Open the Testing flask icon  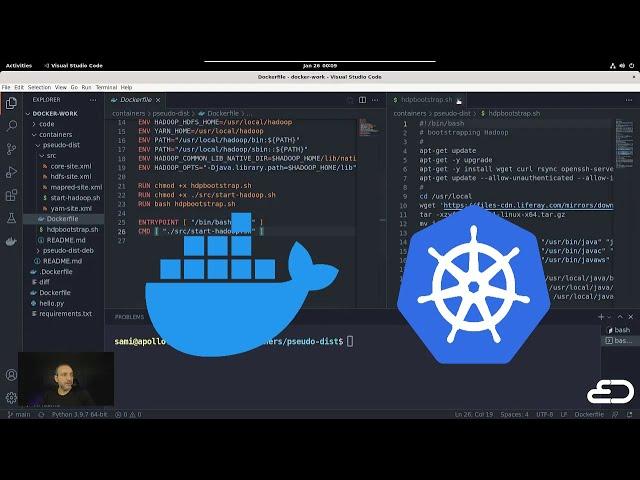(11, 218)
